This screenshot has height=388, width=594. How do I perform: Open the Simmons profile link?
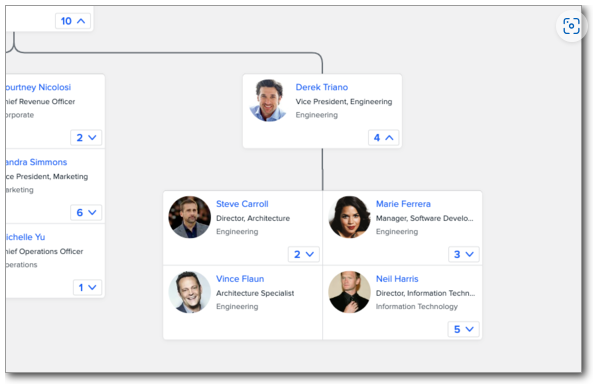36,162
